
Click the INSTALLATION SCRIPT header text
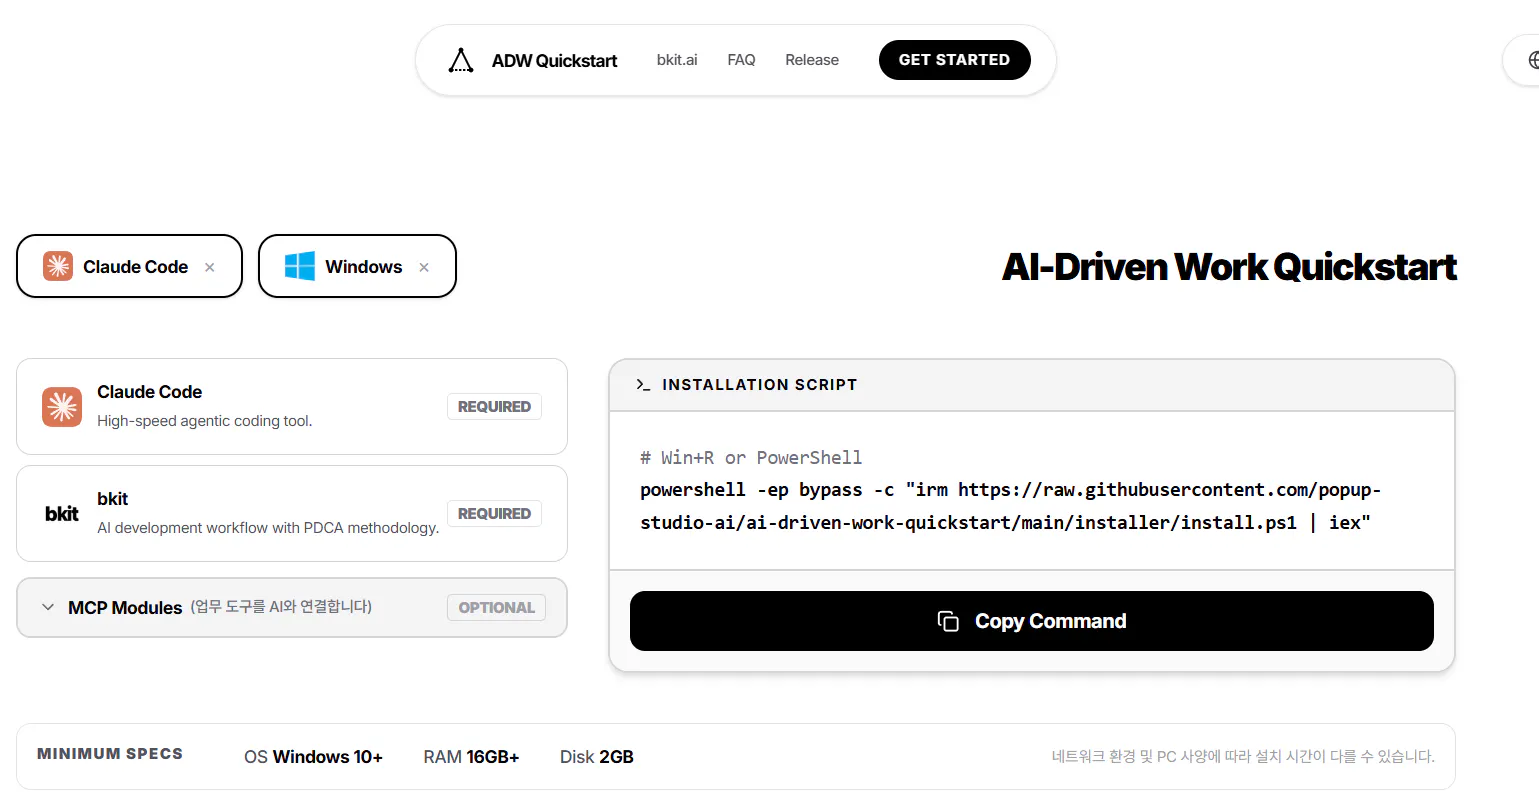(760, 385)
